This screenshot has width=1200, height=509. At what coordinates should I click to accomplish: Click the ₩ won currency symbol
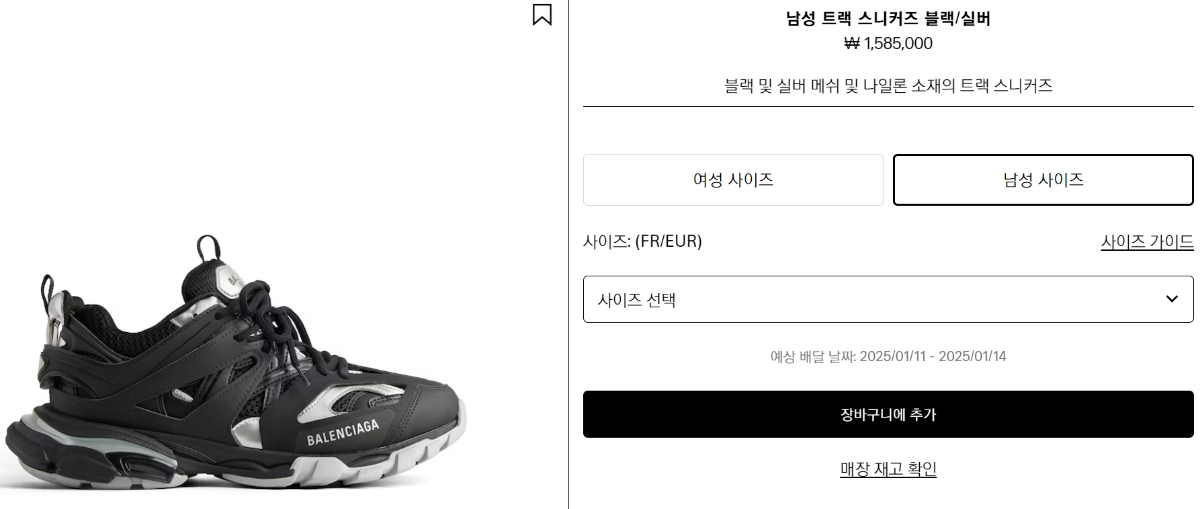[852, 43]
